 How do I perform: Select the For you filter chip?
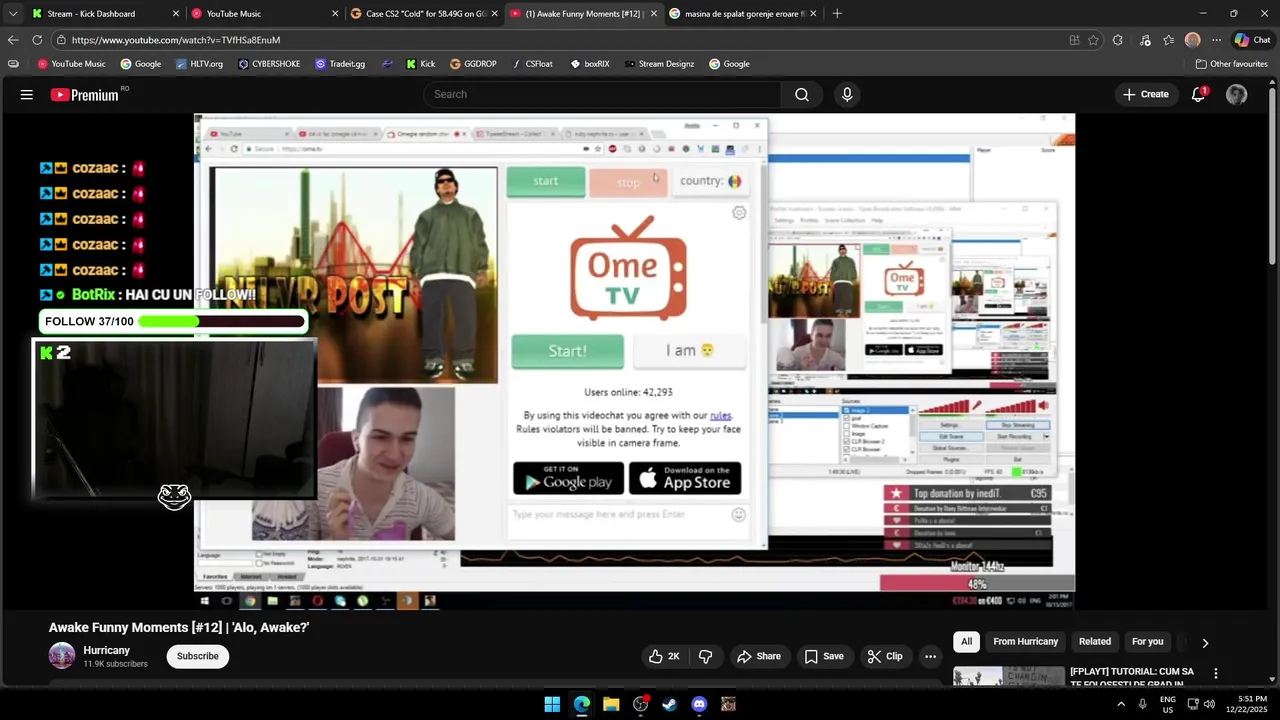pos(1147,642)
